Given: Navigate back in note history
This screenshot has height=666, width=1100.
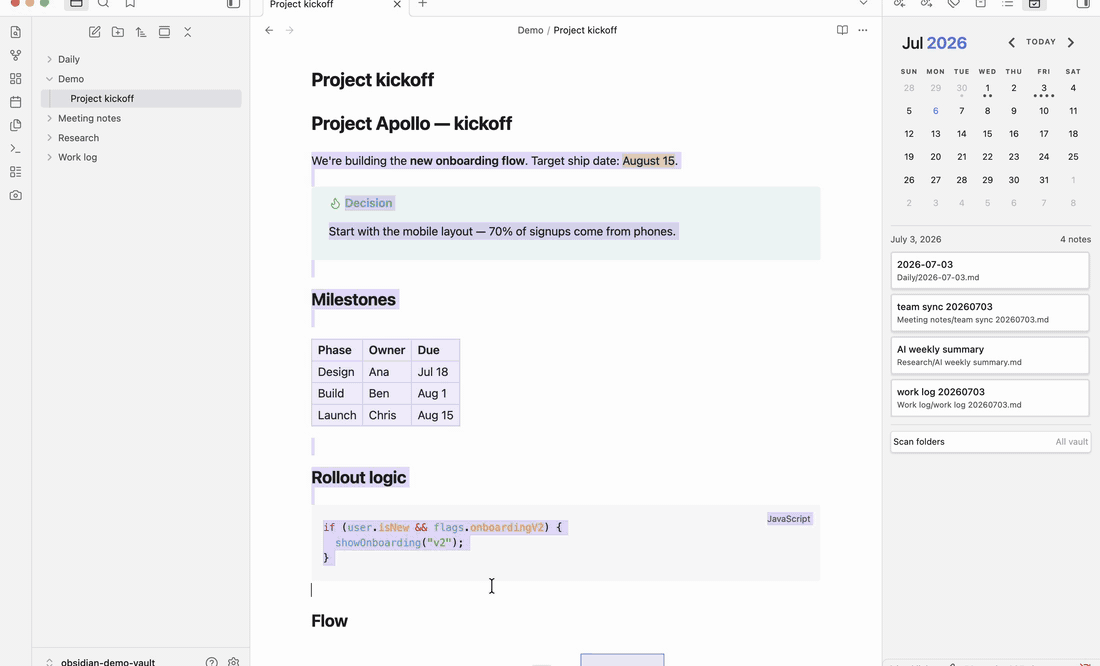Looking at the screenshot, I should (269, 30).
